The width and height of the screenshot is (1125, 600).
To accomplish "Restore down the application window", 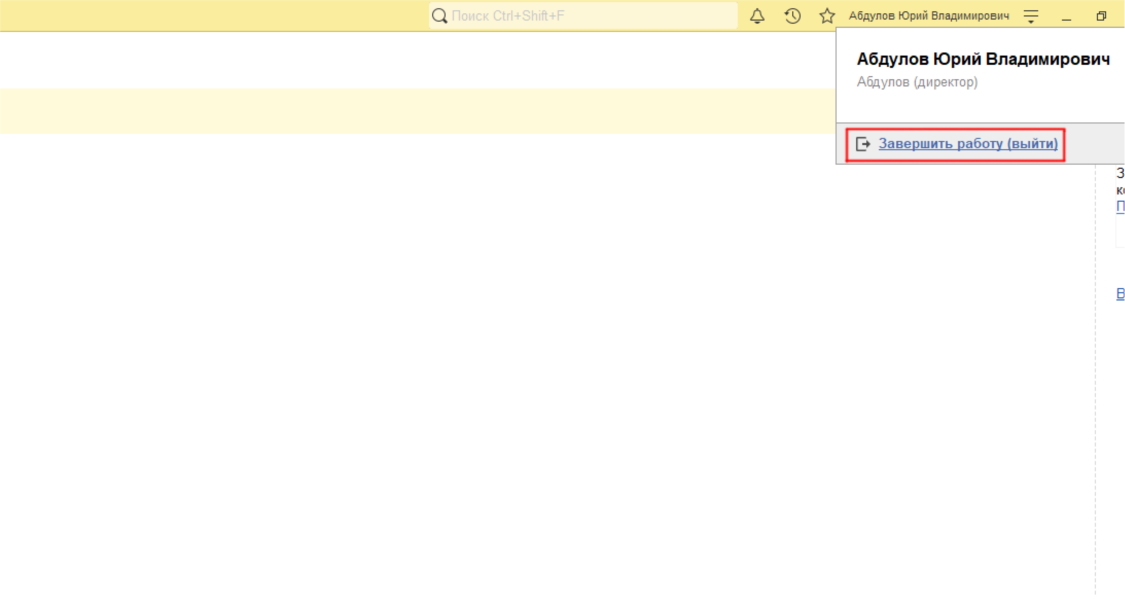I will pos(1101,16).
